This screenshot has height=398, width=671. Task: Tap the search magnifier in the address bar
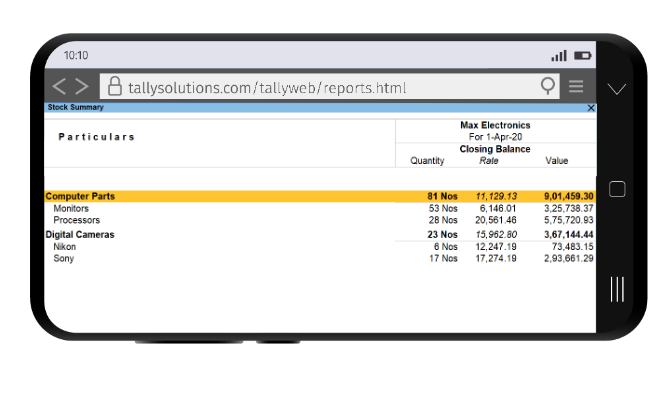548,86
